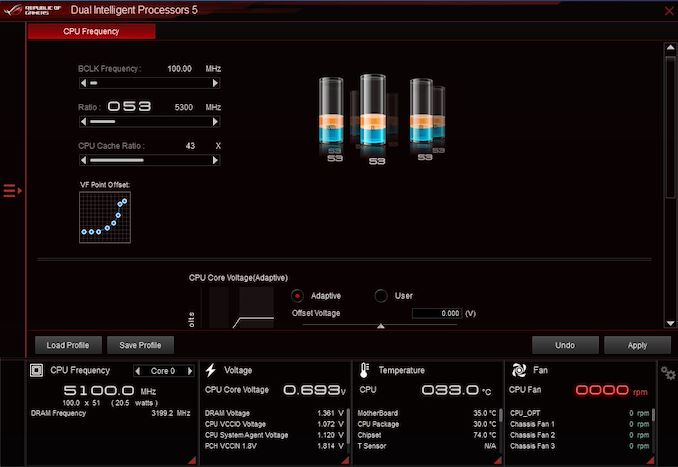Click Save Profile button
This screenshot has width=678, height=467.
click(141, 345)
